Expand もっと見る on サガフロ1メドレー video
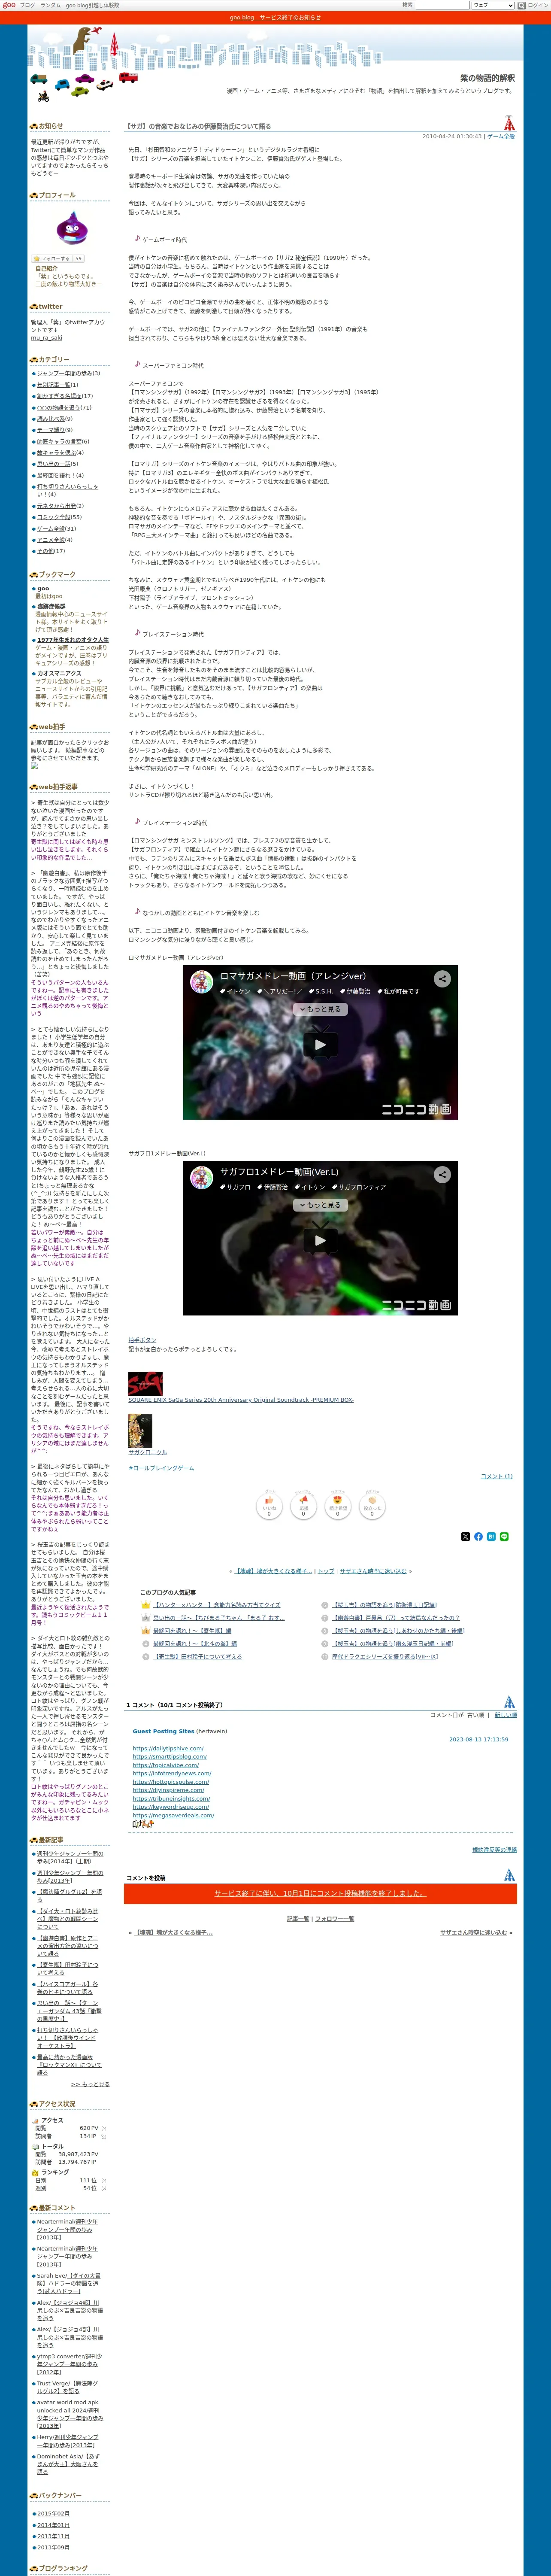The image size is (551, 2576). (x=320, y=1205)
